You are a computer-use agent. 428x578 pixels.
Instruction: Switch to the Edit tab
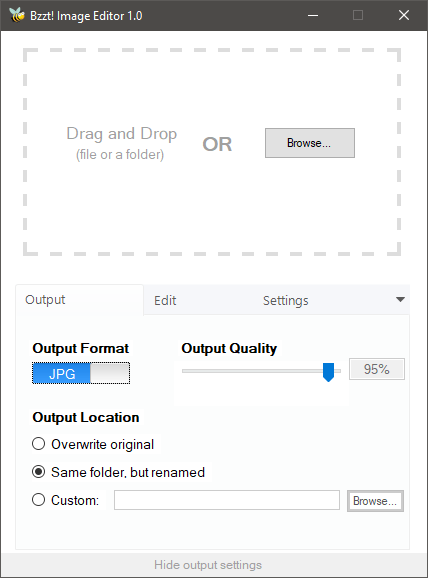[165, 300]
